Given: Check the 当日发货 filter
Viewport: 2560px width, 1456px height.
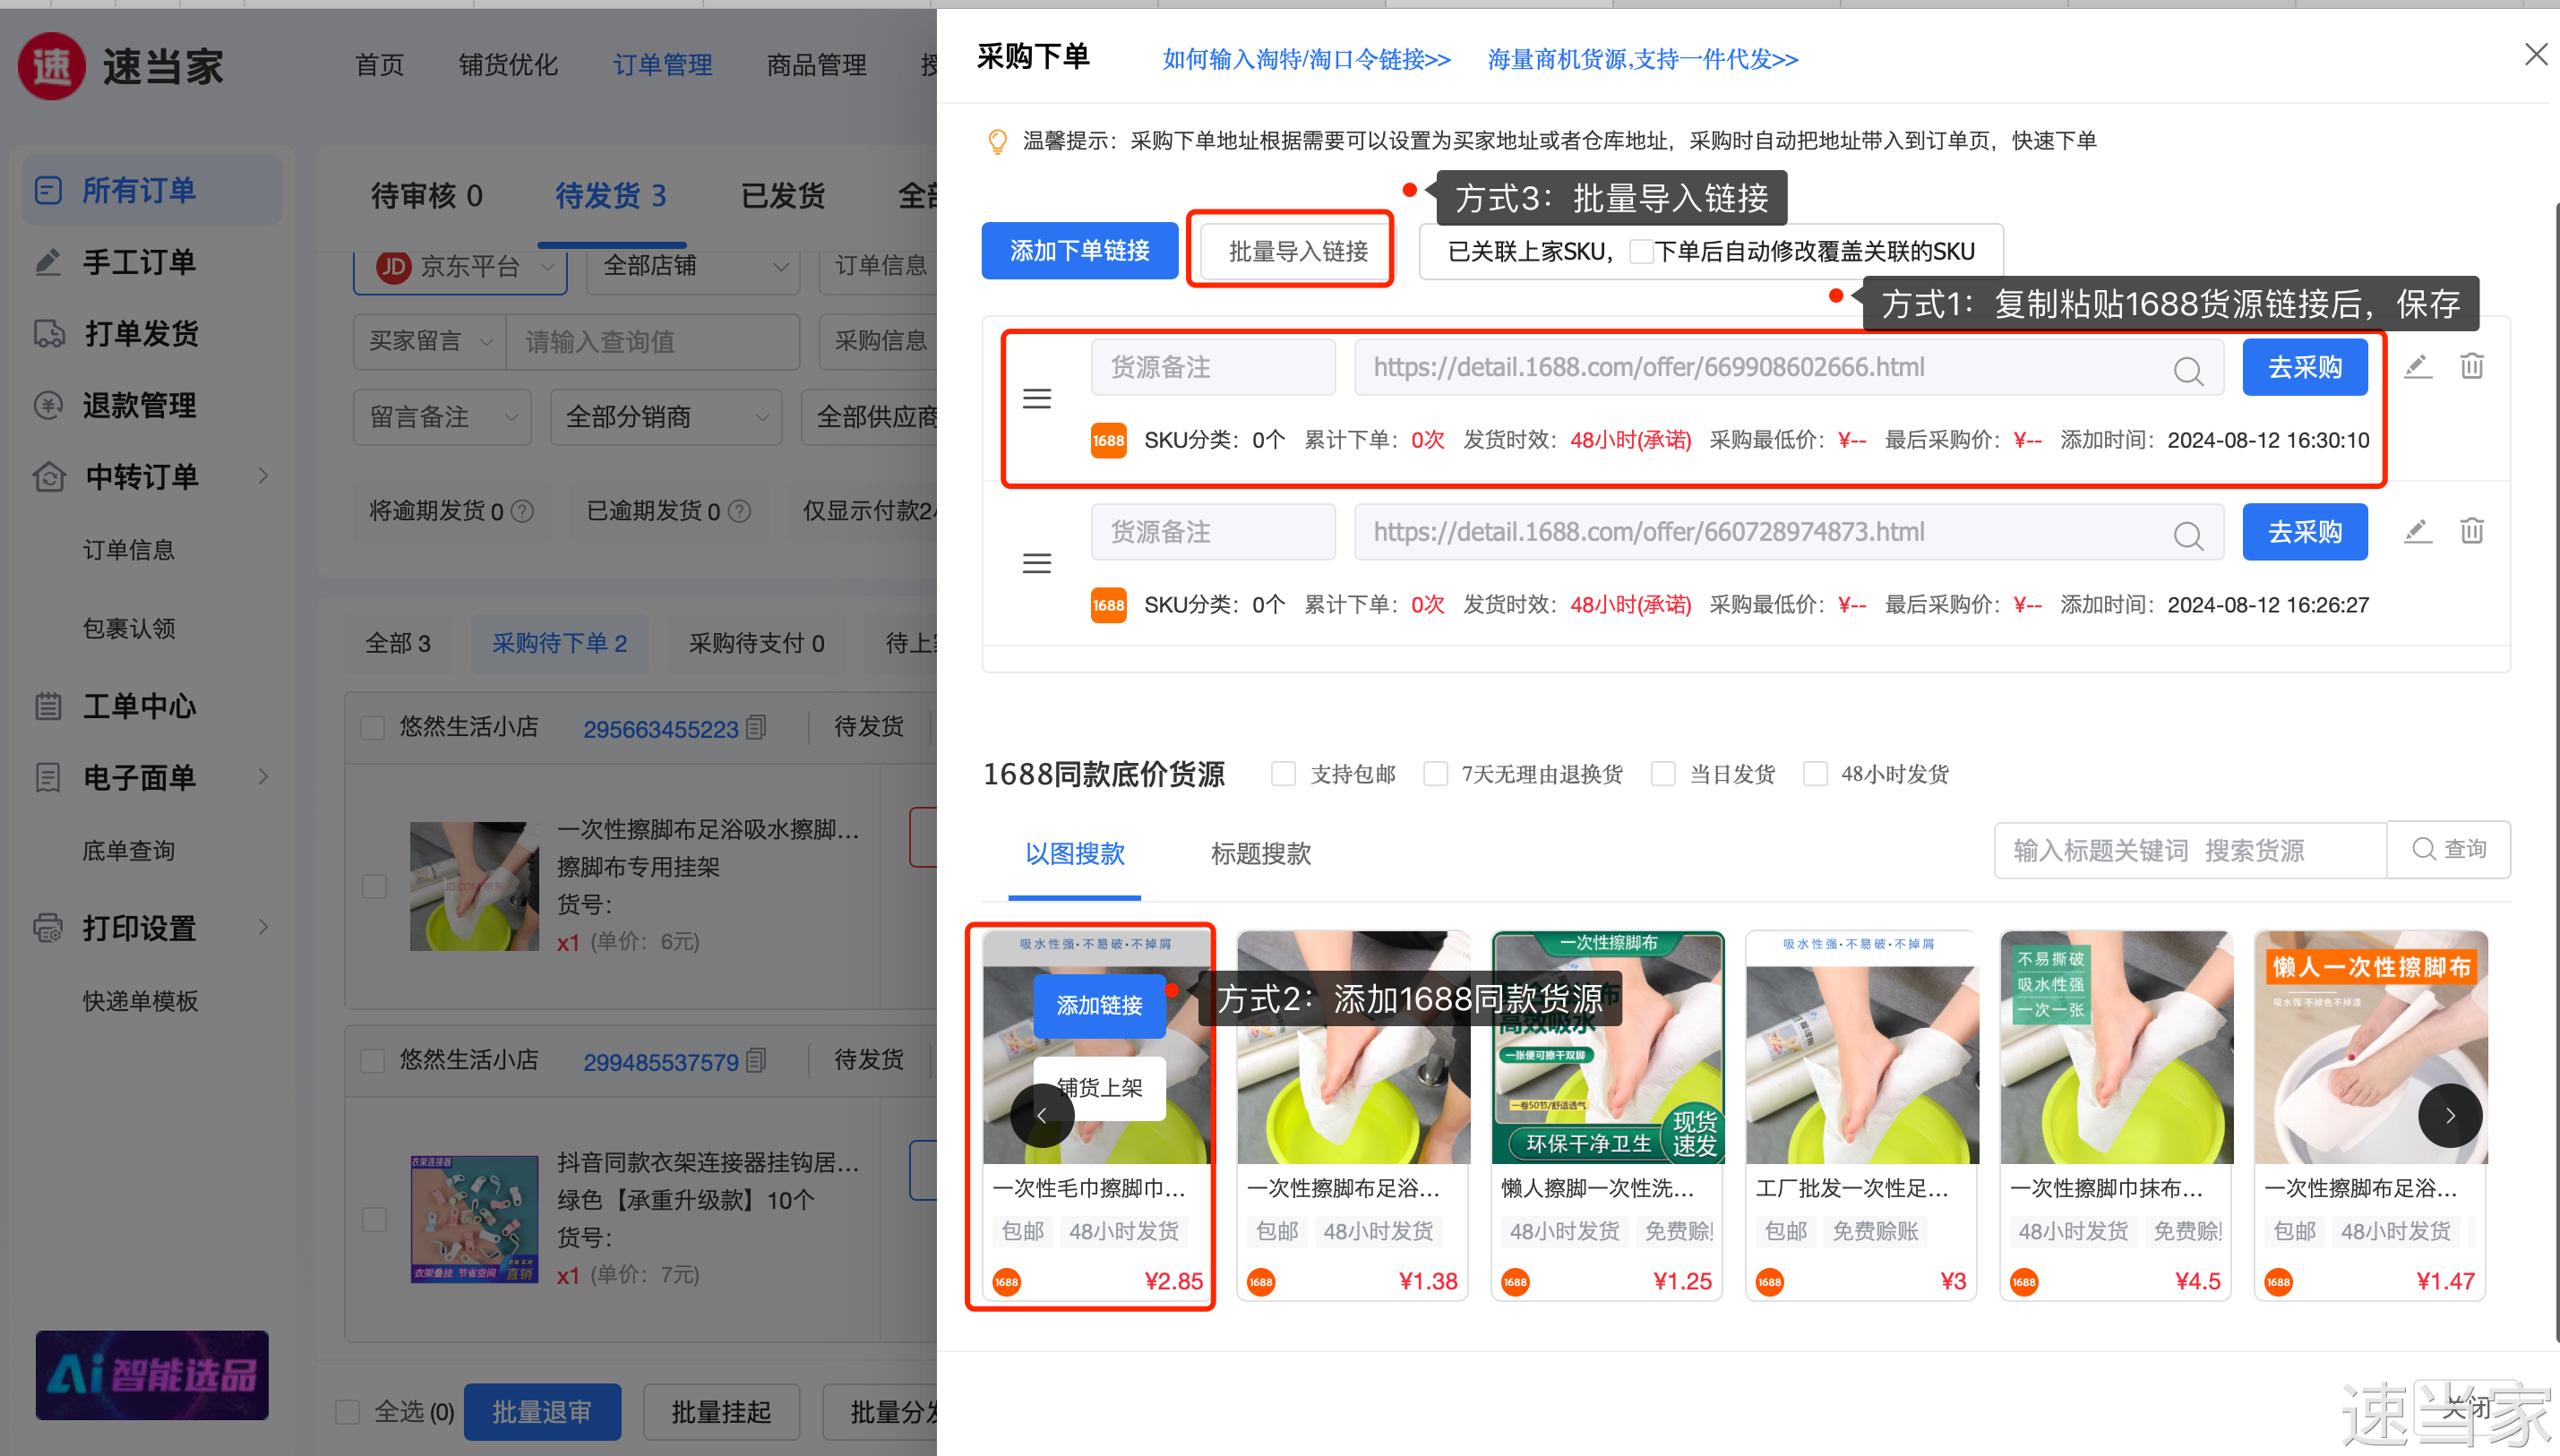Looking at the screenshot, I should click(1663, 774).
